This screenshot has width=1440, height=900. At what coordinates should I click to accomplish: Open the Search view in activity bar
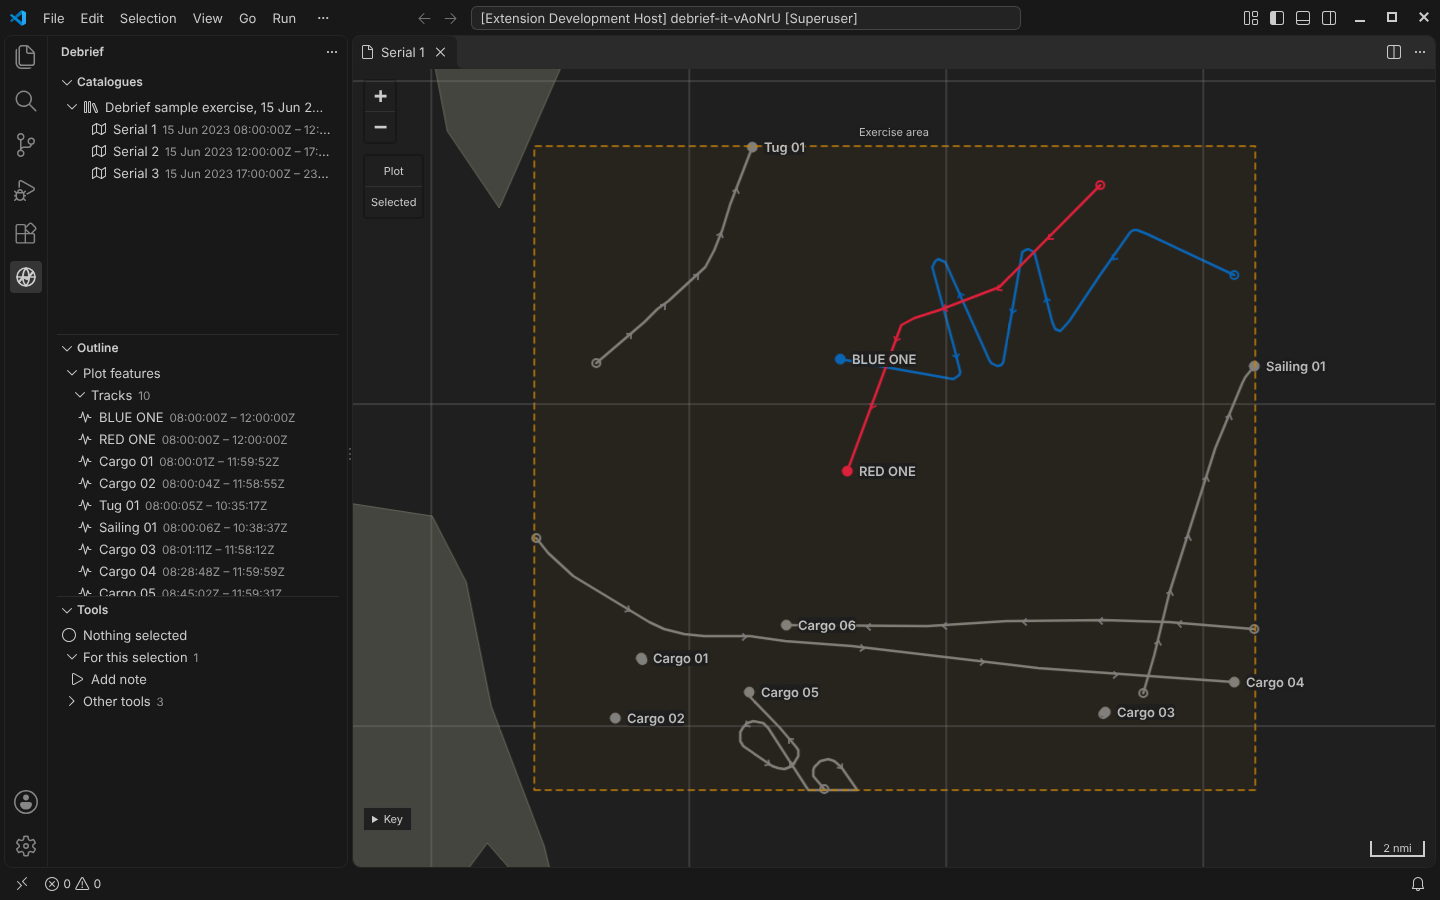pos(26,101)
